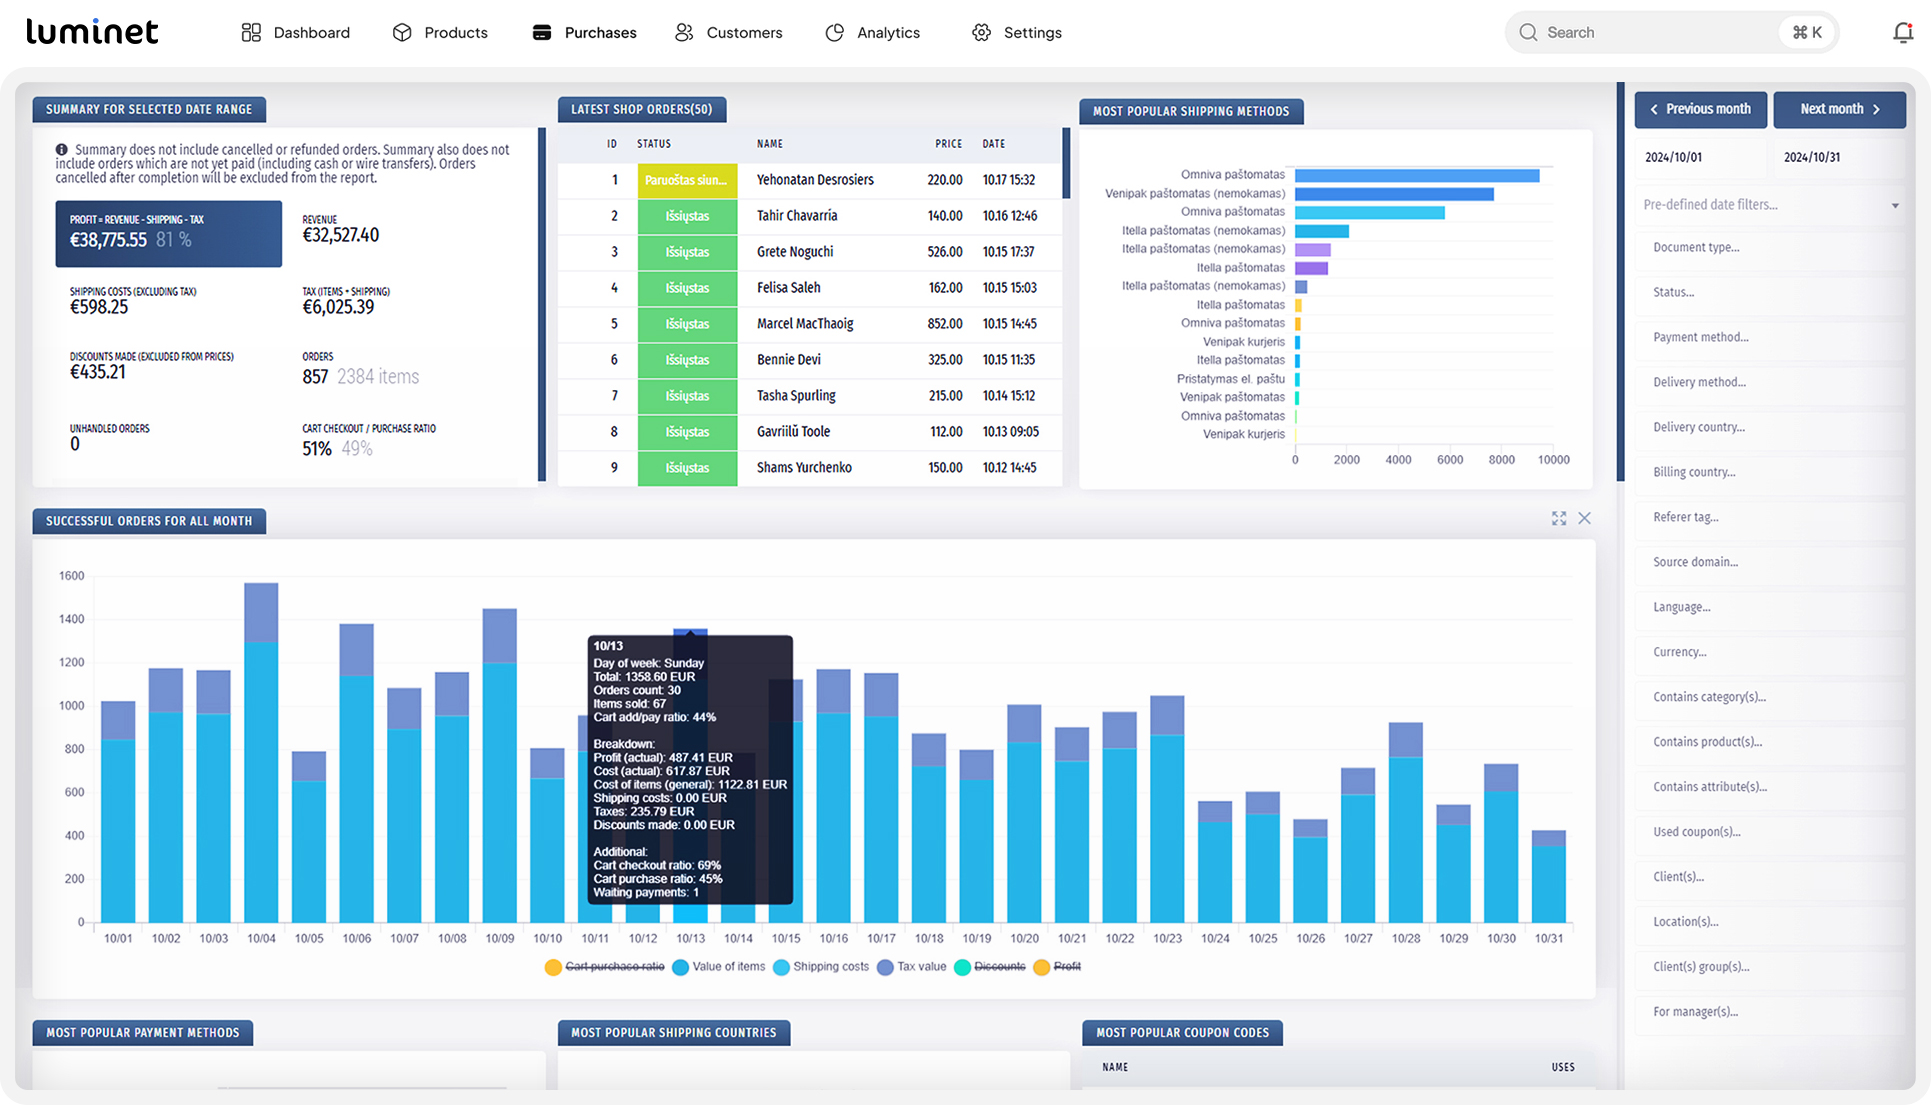Screen dimensions: 1931x1107
Task: Click the Analytics pie chart icon
Action: coord(835,33)
